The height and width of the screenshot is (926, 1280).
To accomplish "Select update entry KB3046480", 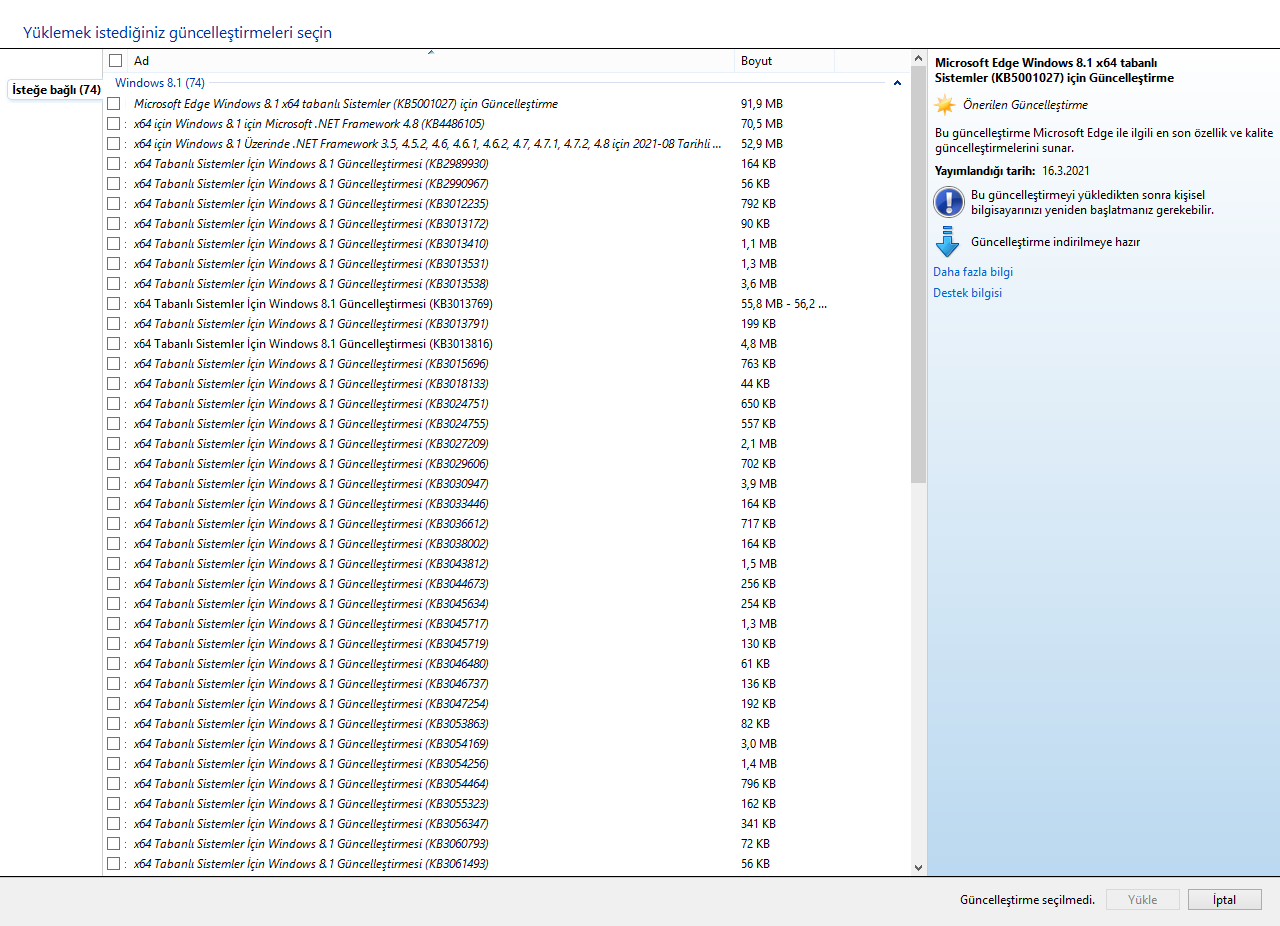I will click(311, 664).
